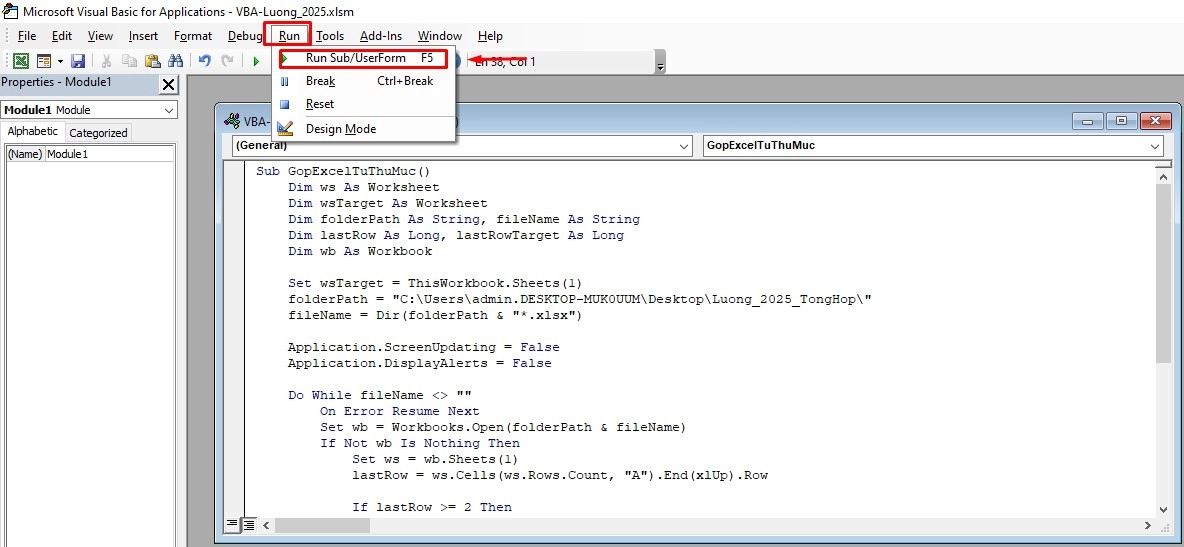
Task: Click the code window's system menu icon
Action: [x=232, y=121]
